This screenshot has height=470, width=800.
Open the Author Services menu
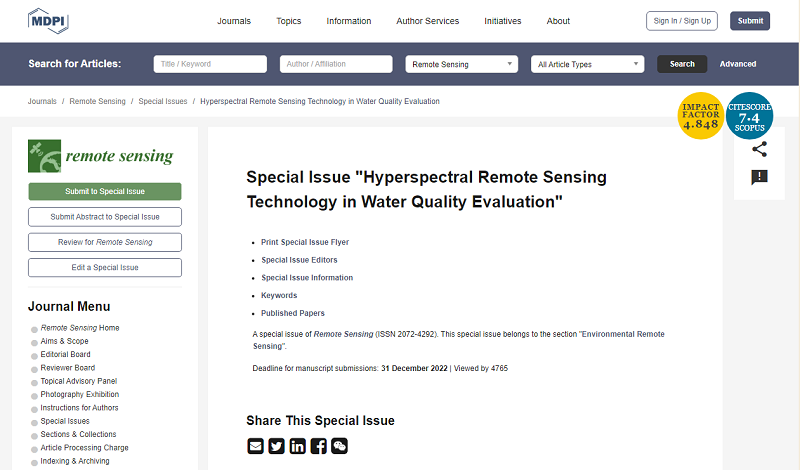(427, 21)
